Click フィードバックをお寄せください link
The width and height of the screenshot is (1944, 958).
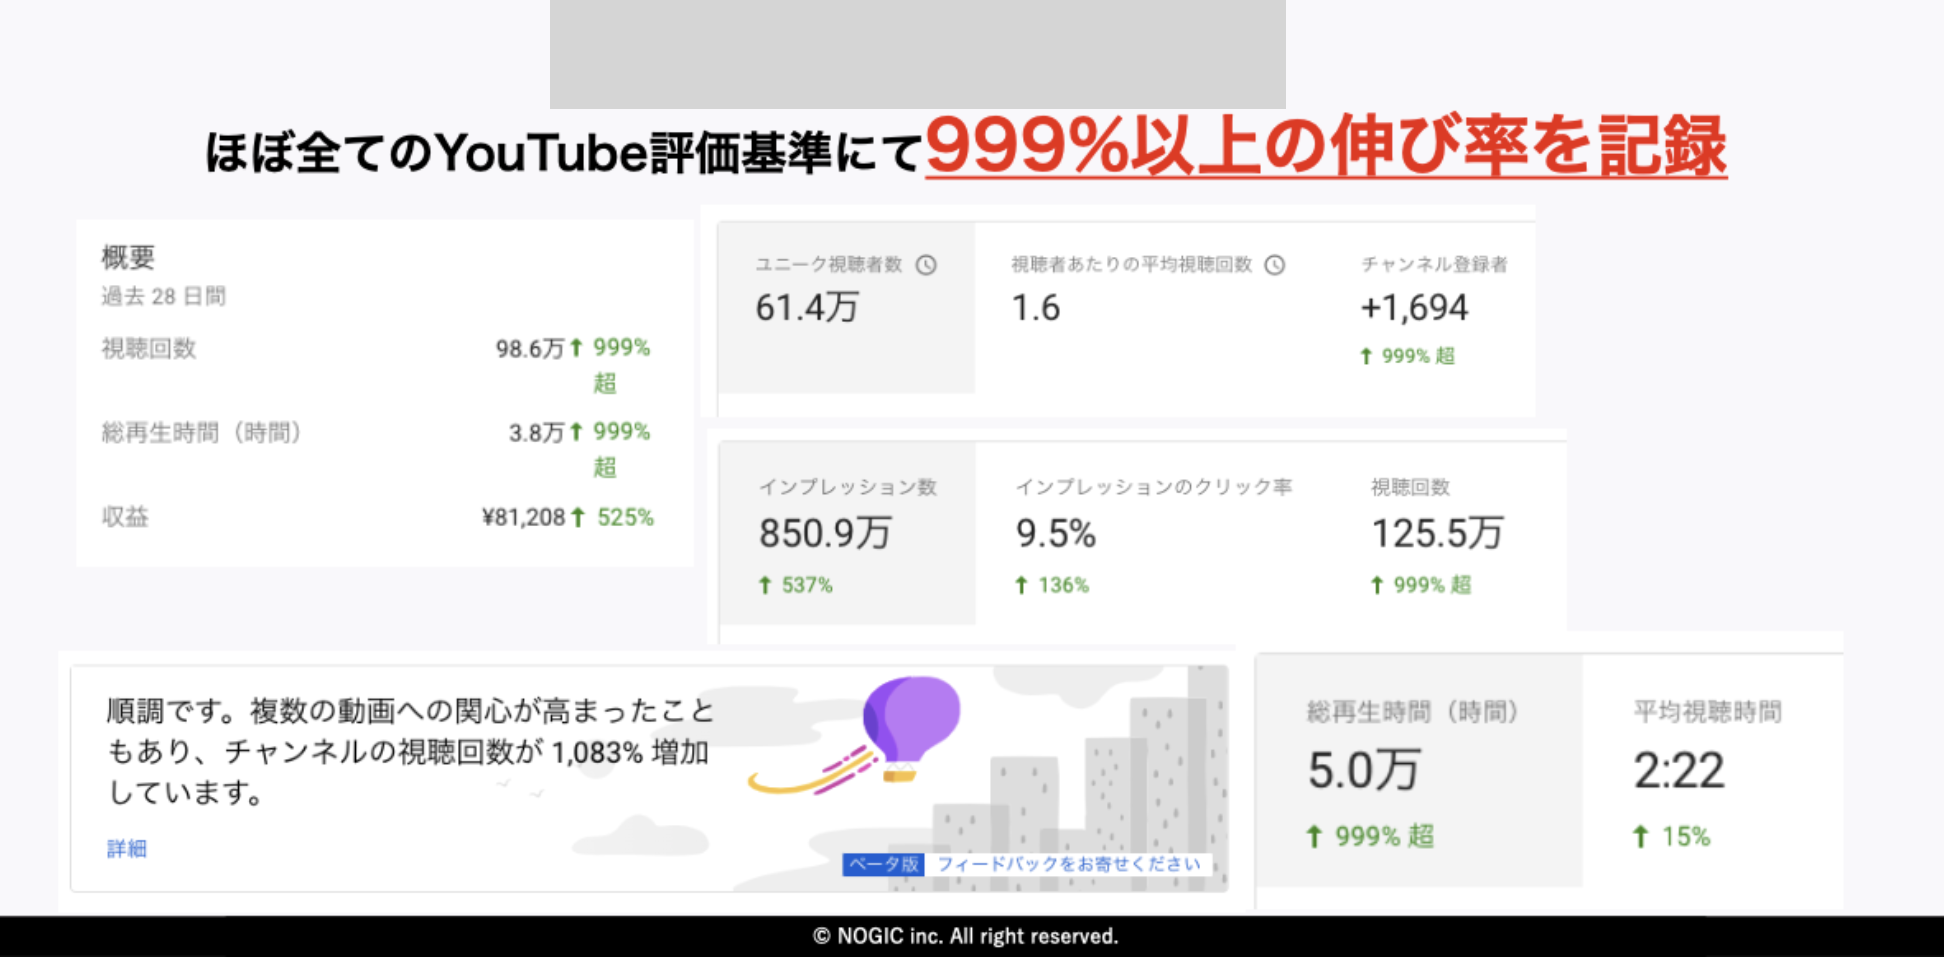point(1069,864)
